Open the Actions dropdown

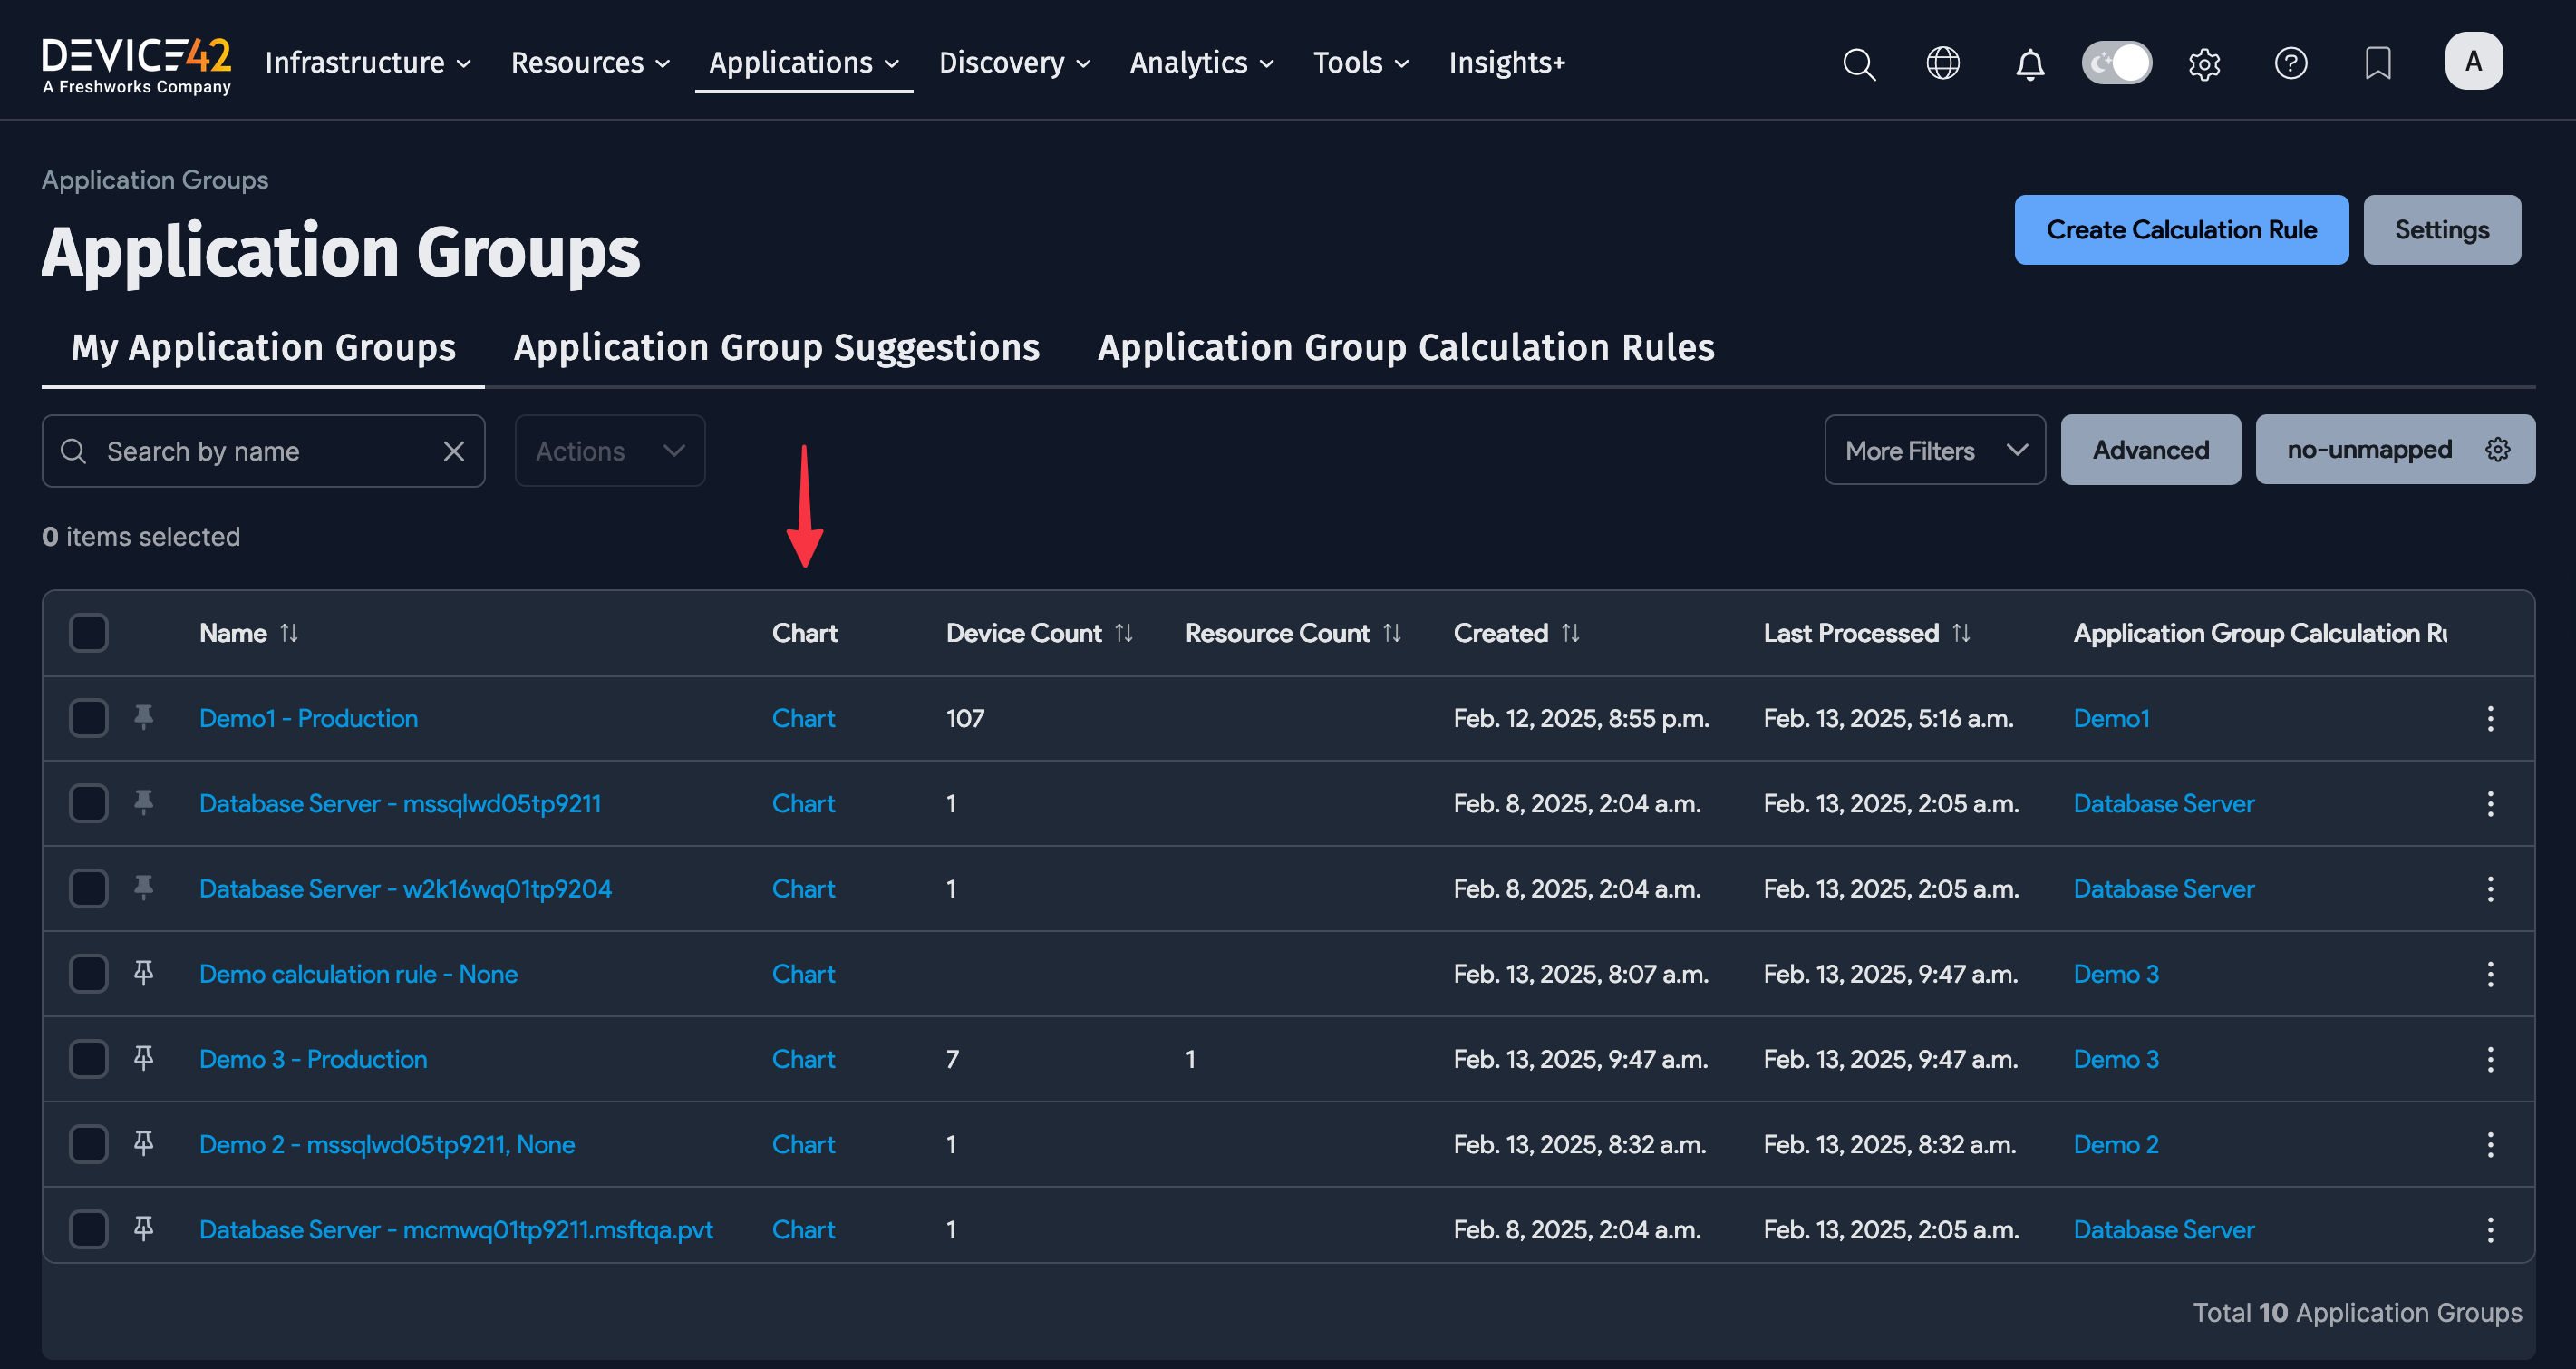pyautogui.click(x=610, y=451)
